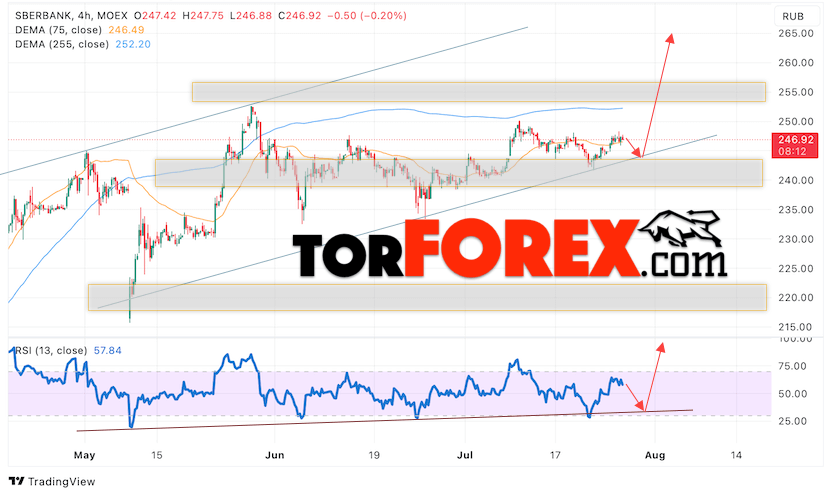Click the current price label 246.92
832x496 pixels.
796,140
